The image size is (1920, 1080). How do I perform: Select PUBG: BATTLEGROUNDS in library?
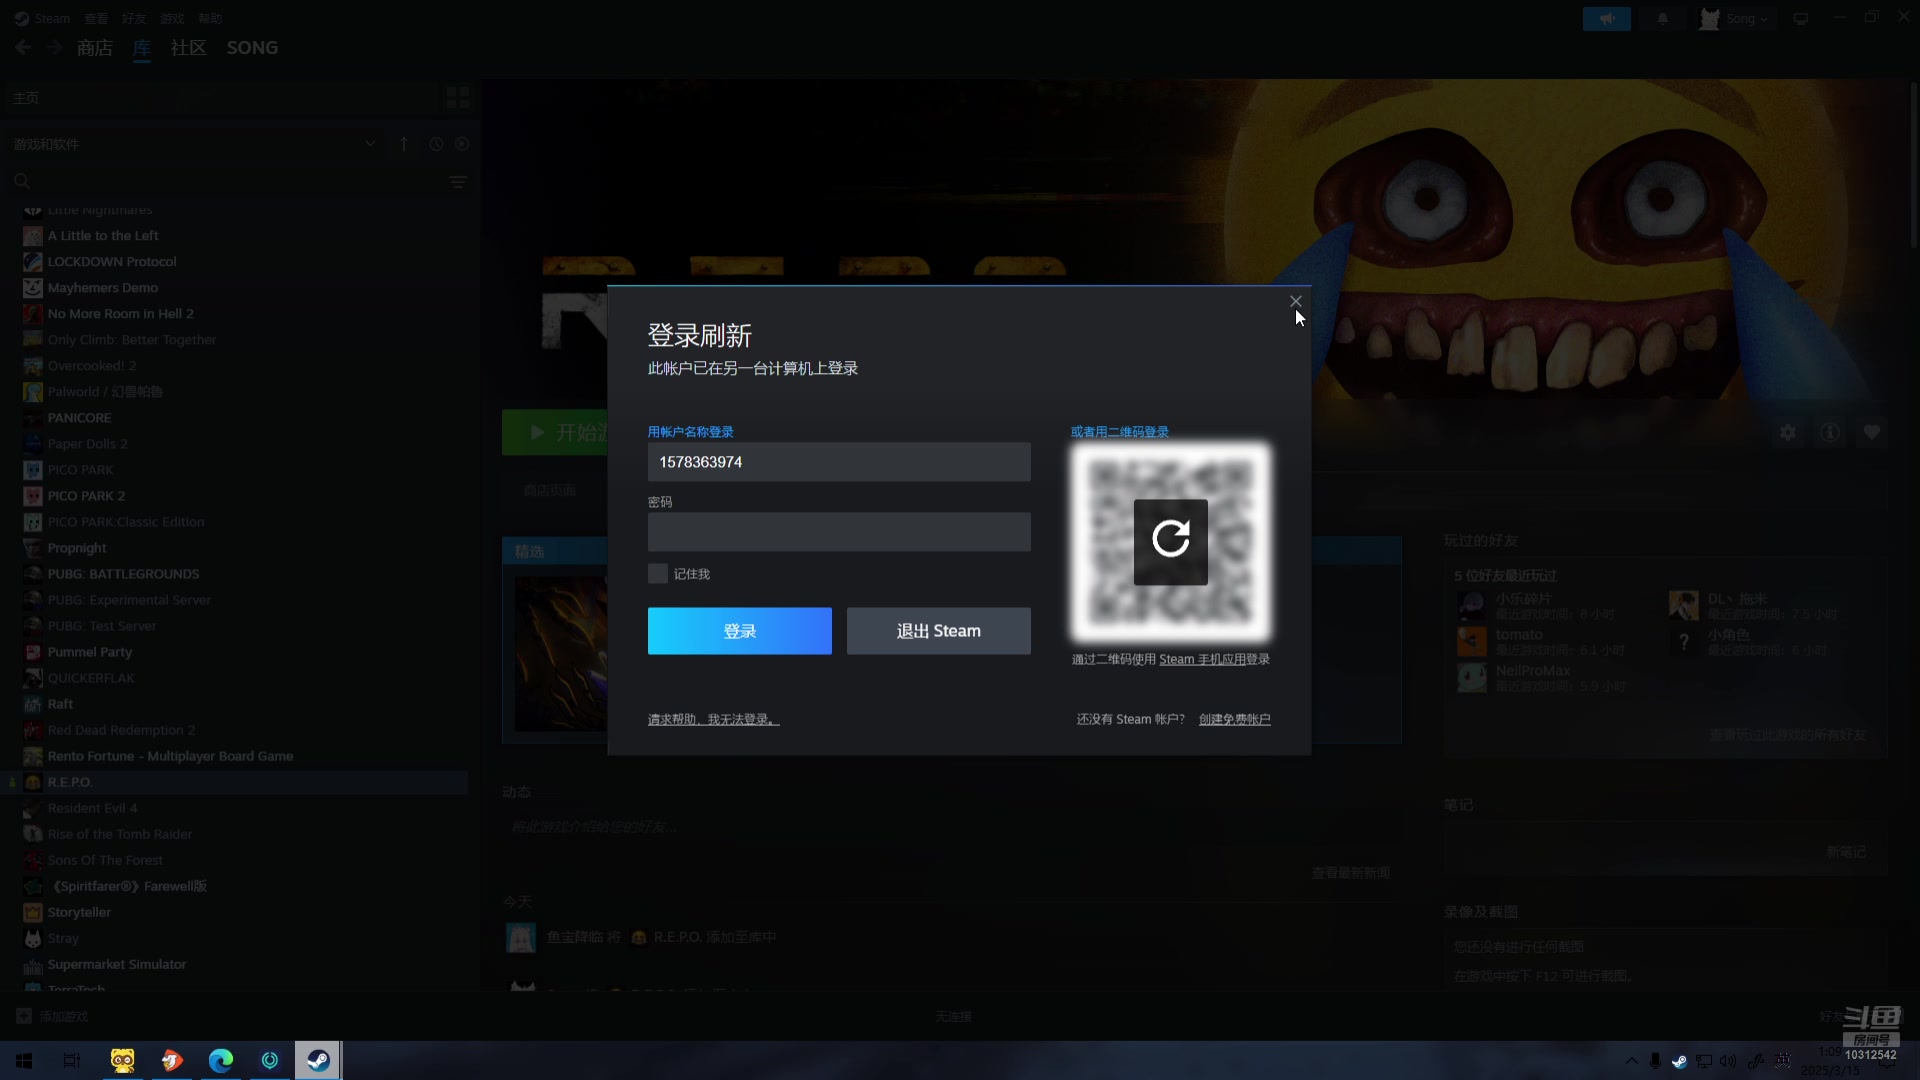(x=123, y=573)
